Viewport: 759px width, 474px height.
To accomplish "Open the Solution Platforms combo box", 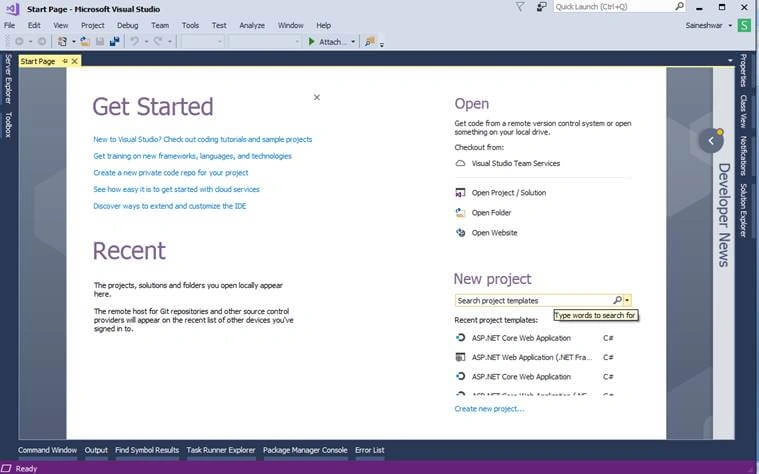I will (265, 42).
